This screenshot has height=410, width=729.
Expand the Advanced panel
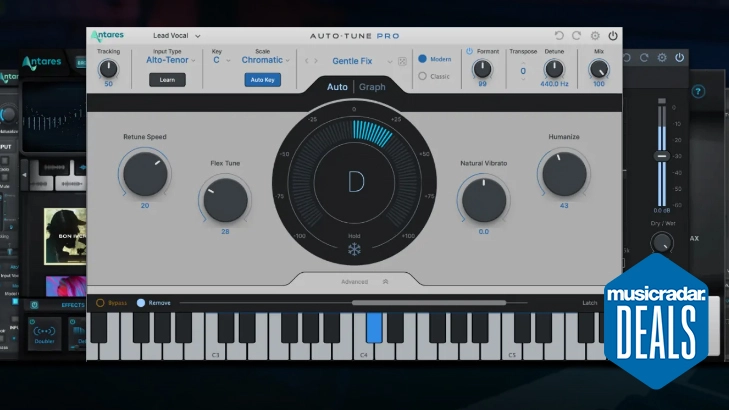point(364,282)
